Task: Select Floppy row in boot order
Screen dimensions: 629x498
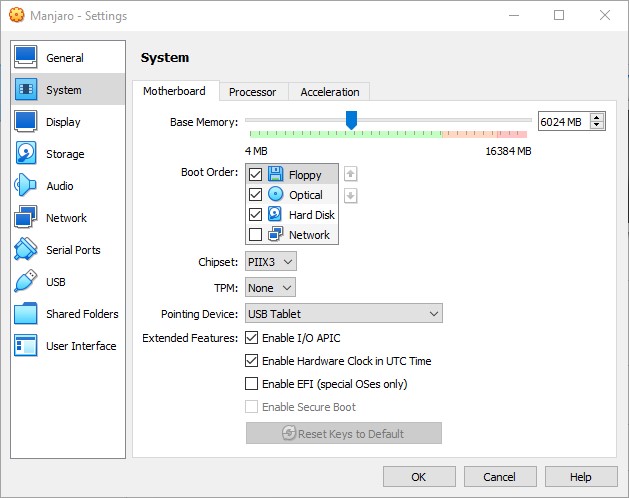Action: 292,174
